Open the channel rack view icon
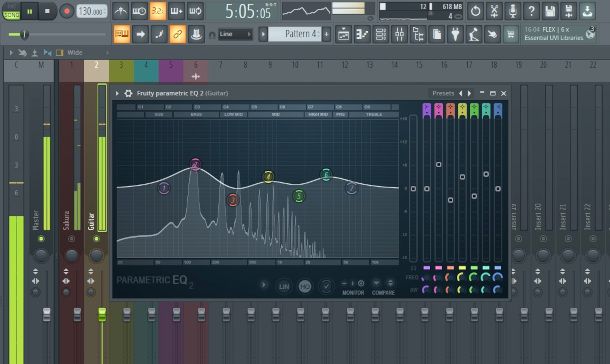The height and width of the screenshot is (364, 610). point(381,34)
